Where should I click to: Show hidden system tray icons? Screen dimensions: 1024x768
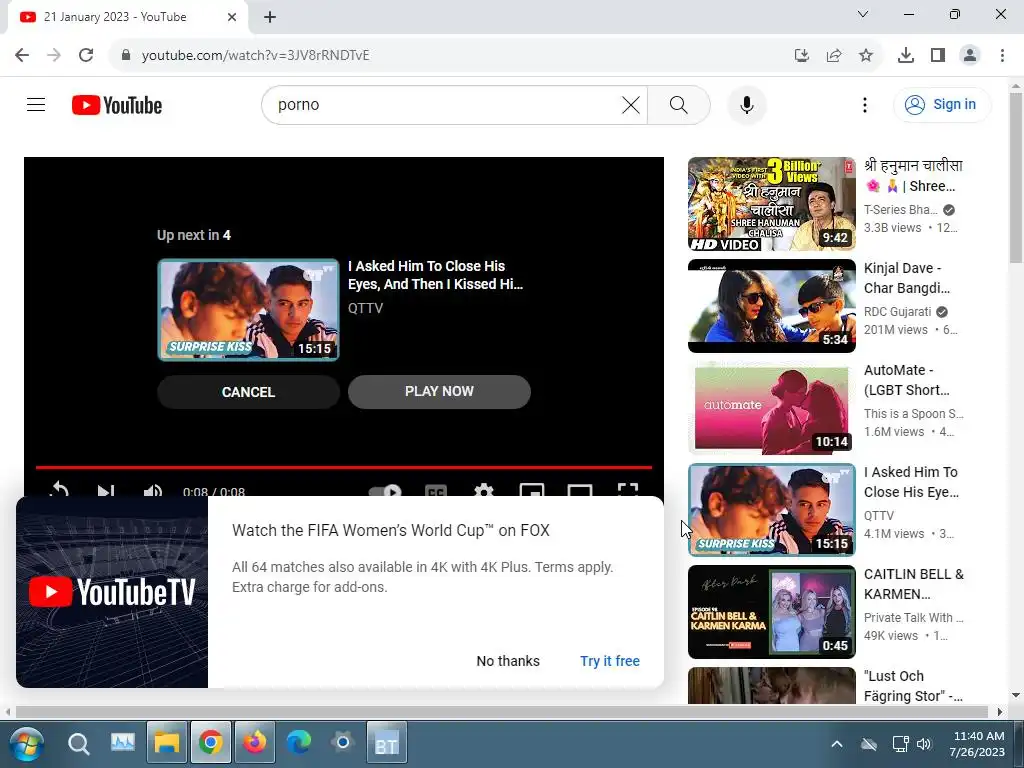pyautogui.click(x=837, y=744)
